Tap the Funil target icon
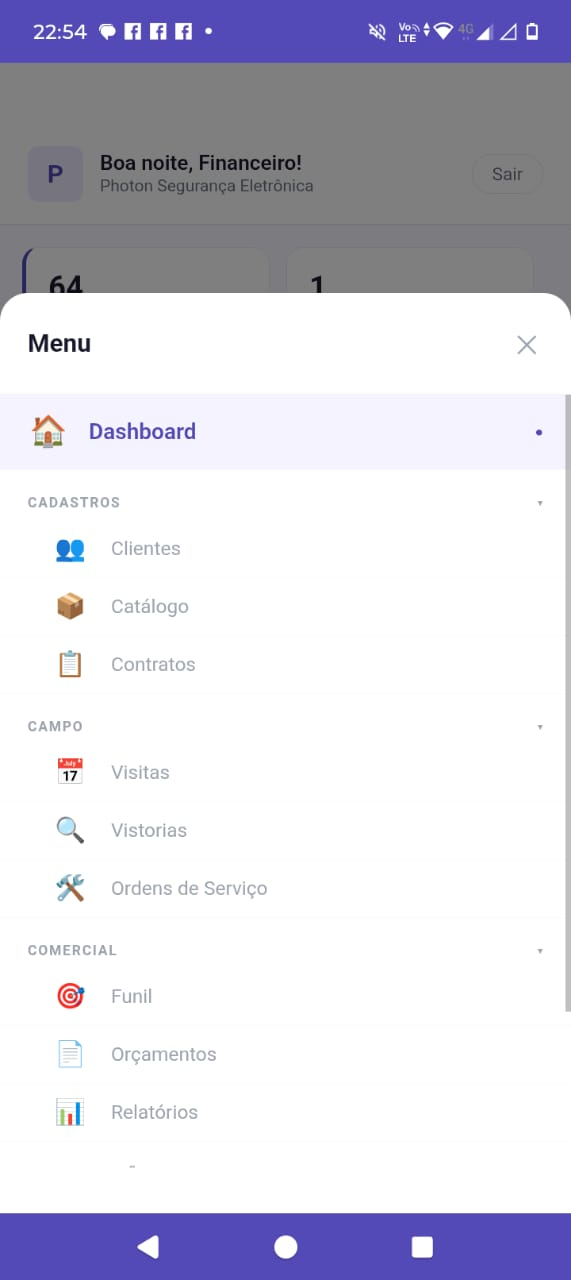This screenshot has height=1280, width=571. click(70, 996)
